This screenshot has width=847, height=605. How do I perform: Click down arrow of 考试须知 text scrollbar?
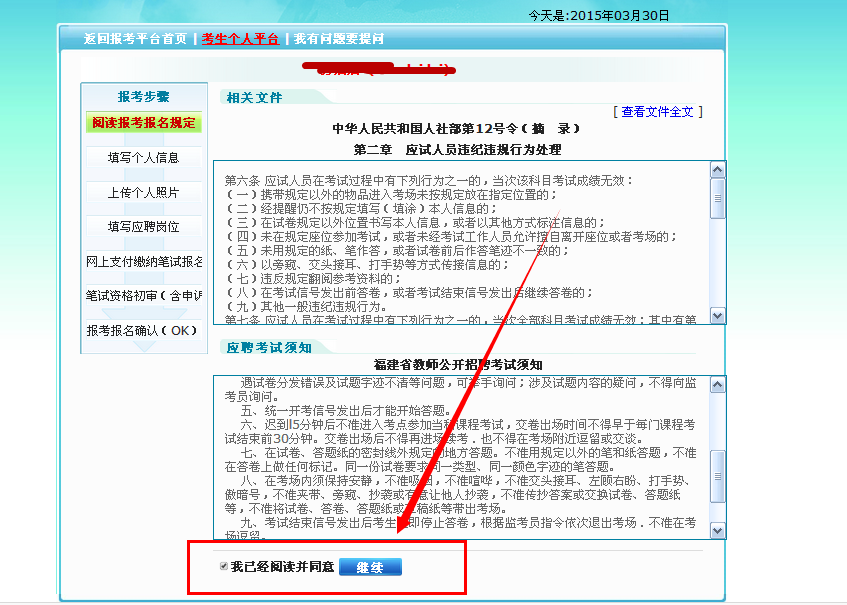point(718,531)
